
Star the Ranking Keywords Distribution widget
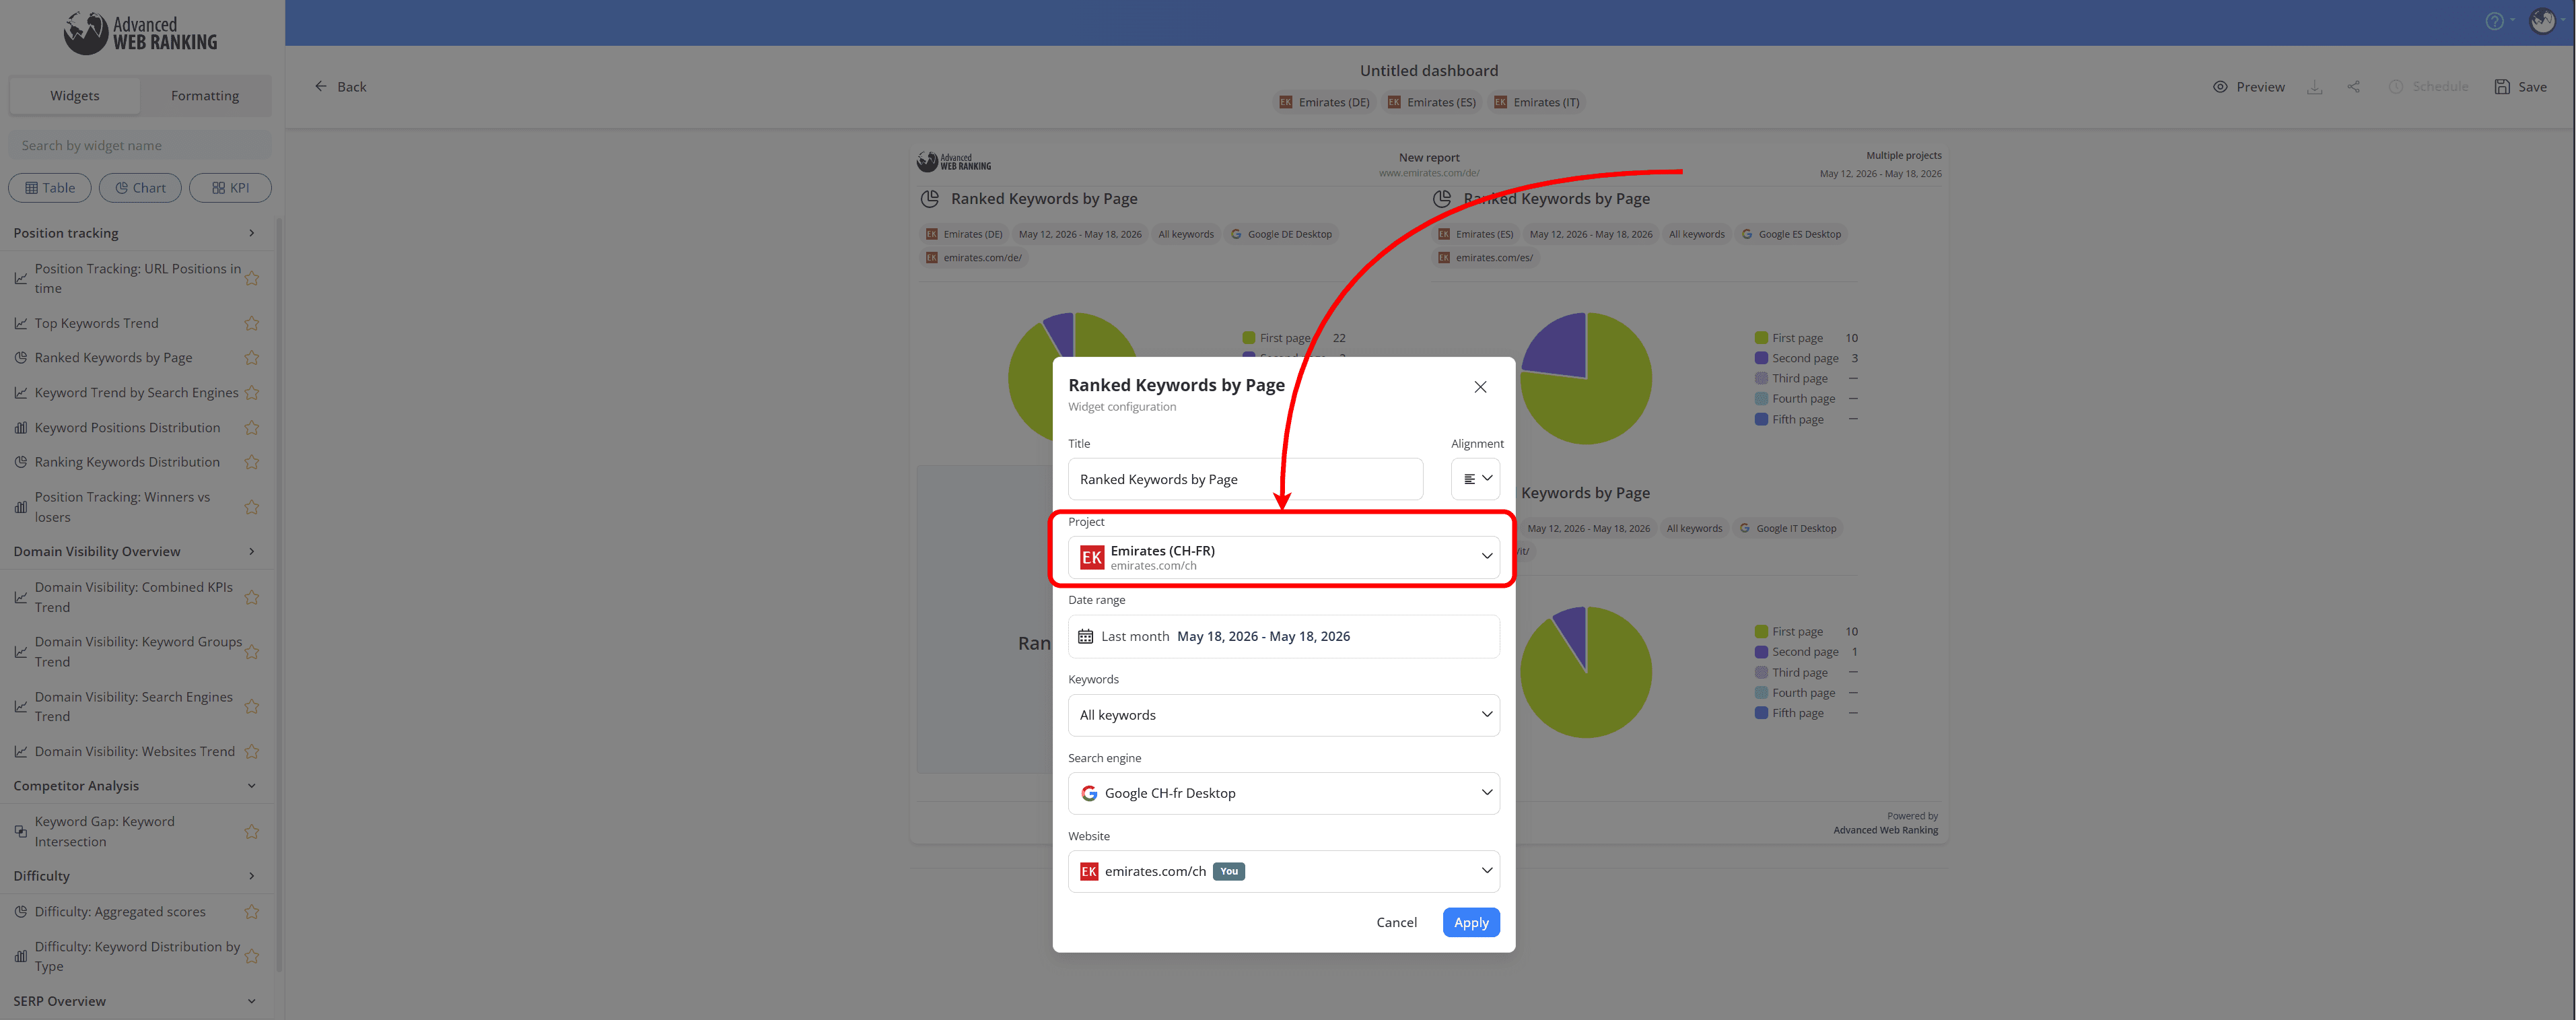[252, 462]
